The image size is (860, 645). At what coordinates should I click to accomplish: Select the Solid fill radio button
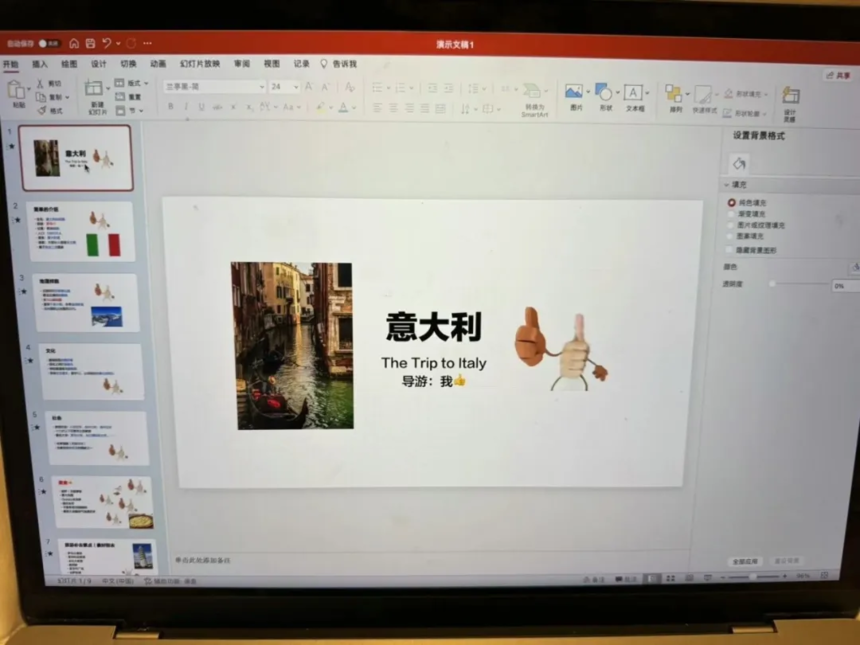[731, 202]
